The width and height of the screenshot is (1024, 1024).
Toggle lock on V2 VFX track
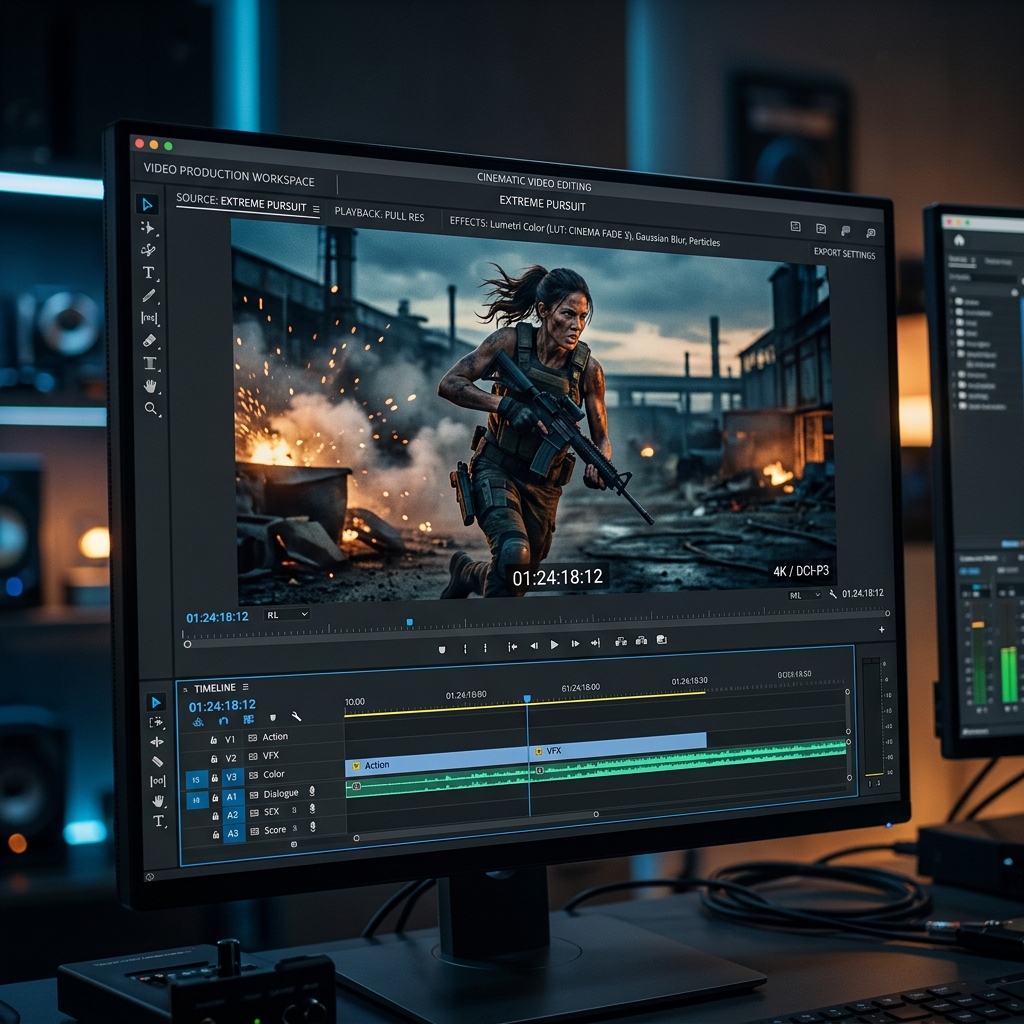pyautogui.click(x=214, y=759)
